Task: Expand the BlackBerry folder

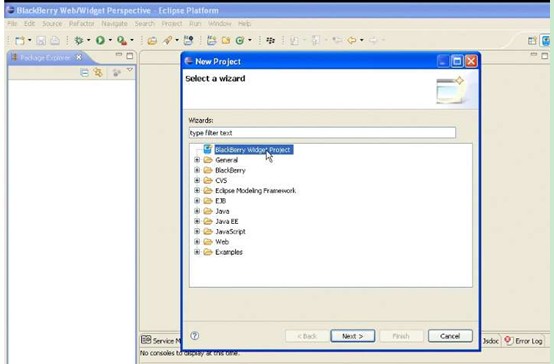Action: coord(197,170)
